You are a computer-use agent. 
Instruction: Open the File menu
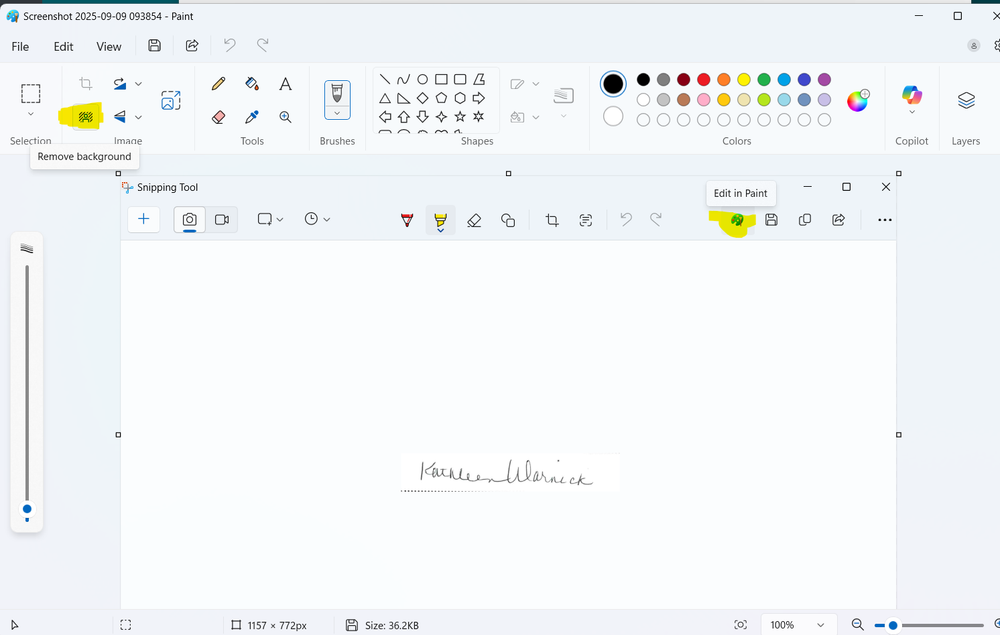(x=20, y=46)
